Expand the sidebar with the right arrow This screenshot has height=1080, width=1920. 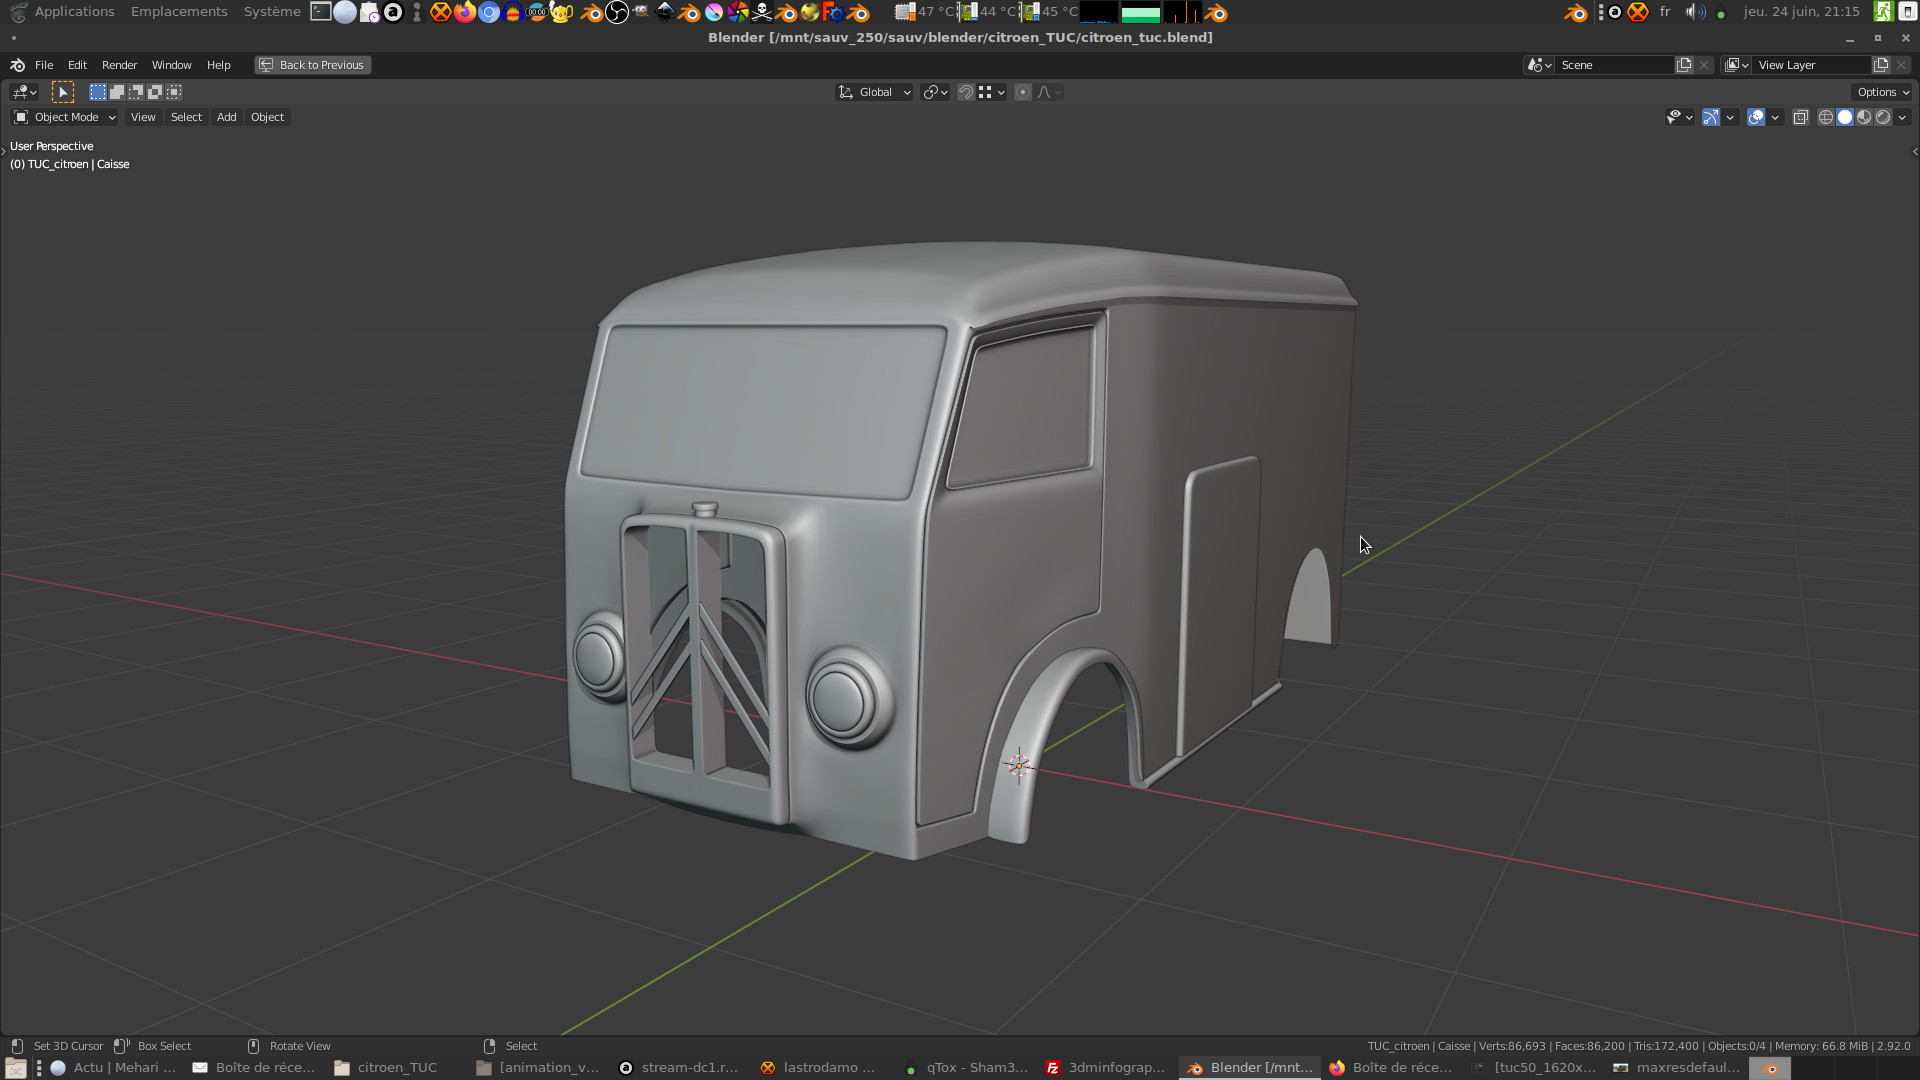tap(1915, 151)
